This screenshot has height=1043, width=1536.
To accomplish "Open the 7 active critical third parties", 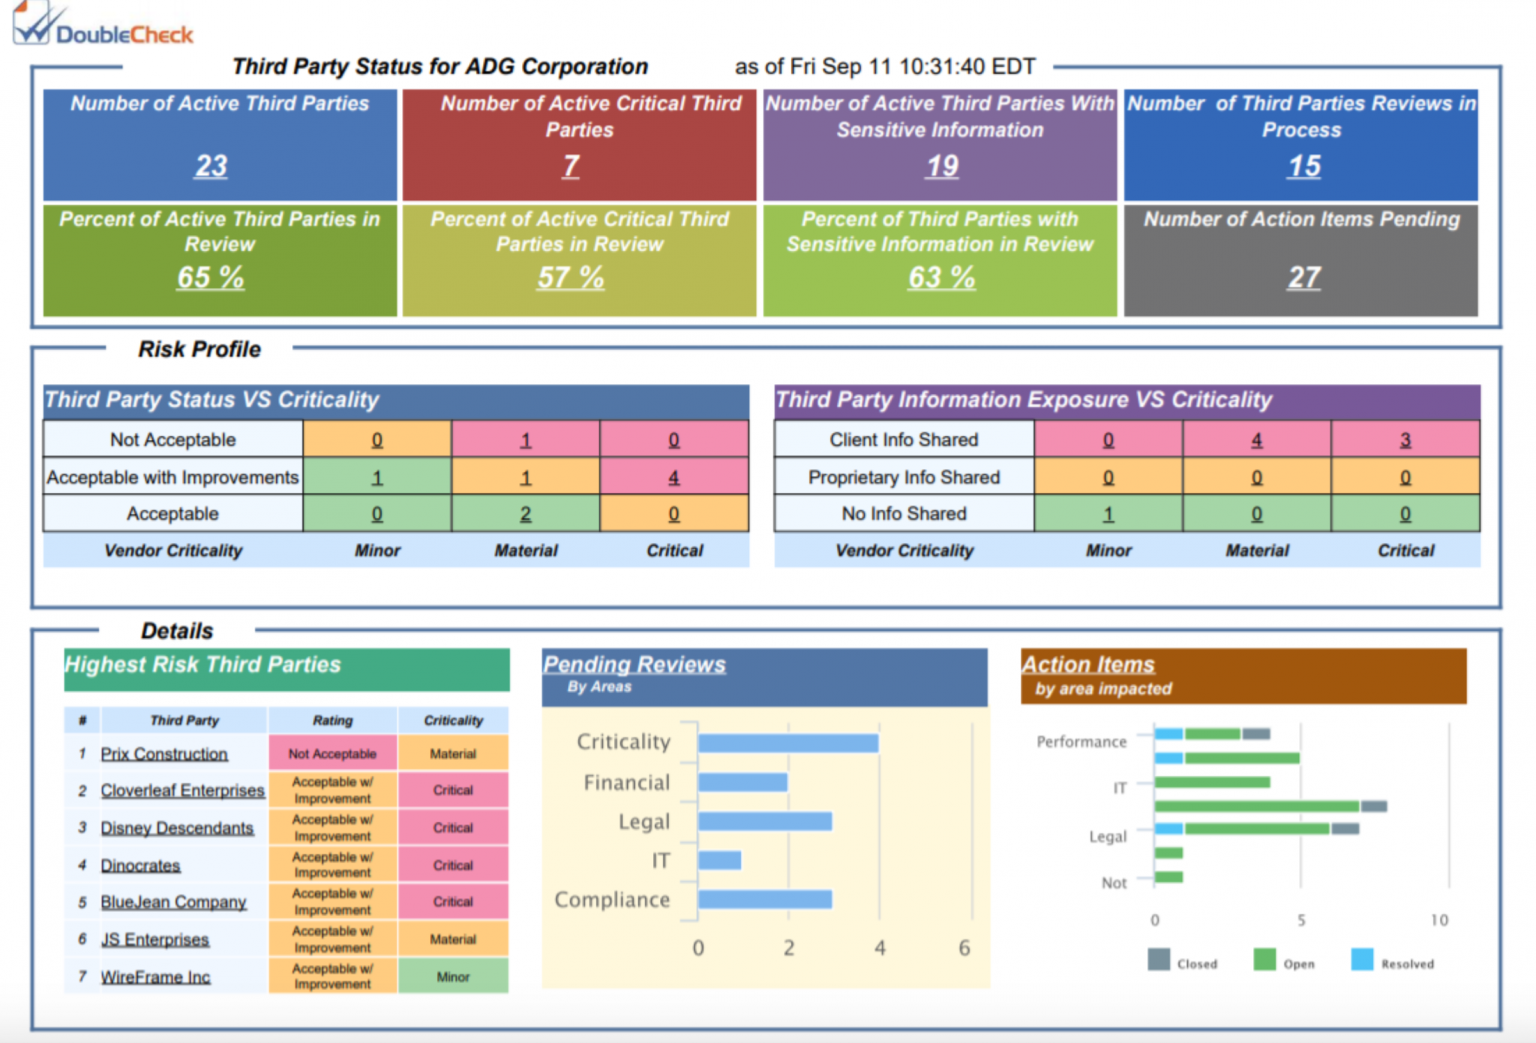I will (571, 166).
